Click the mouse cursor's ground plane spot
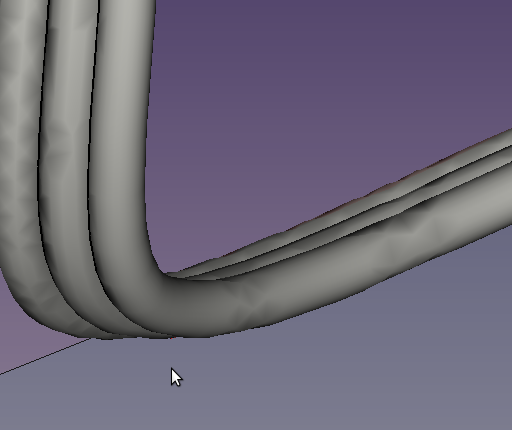 coord(172,369)
